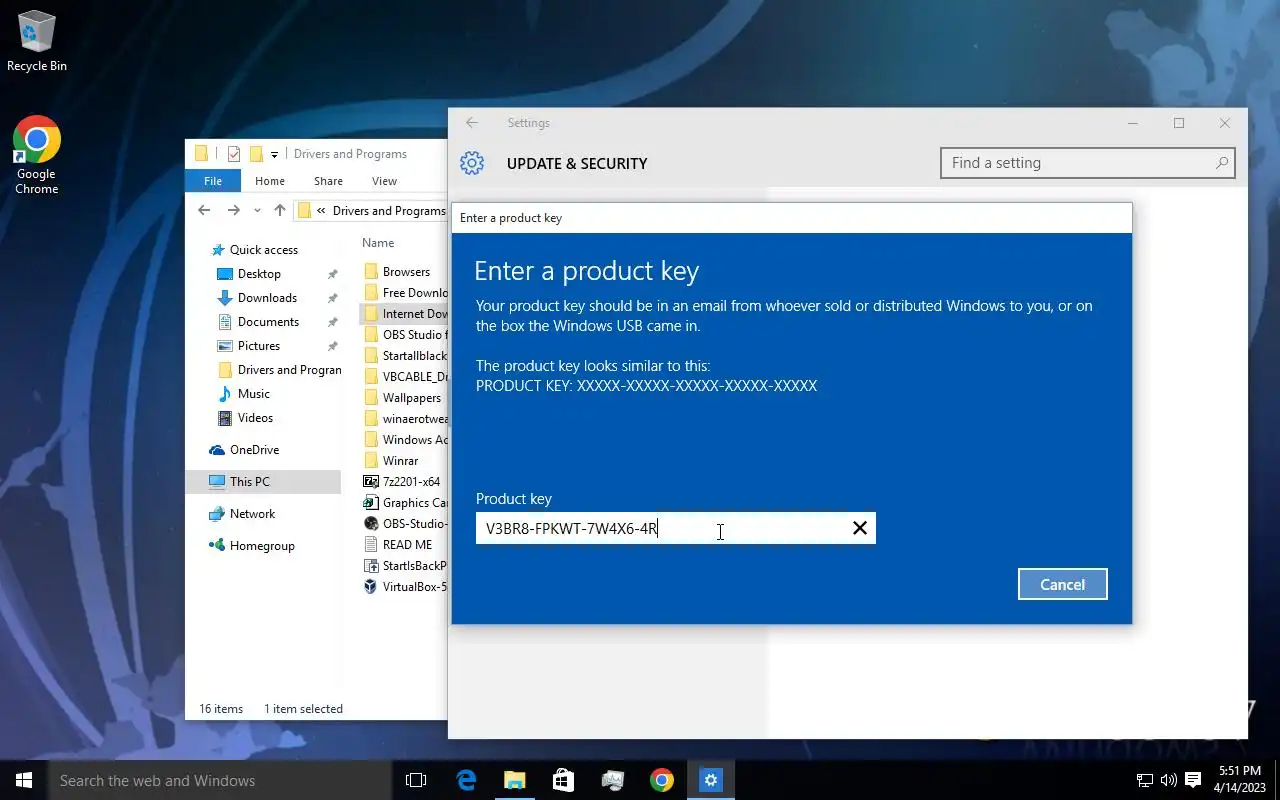The height and width of the screenshot is (800, 1280).
Task: Select Videos in navigation pane
Action: [x=255, y=418]
